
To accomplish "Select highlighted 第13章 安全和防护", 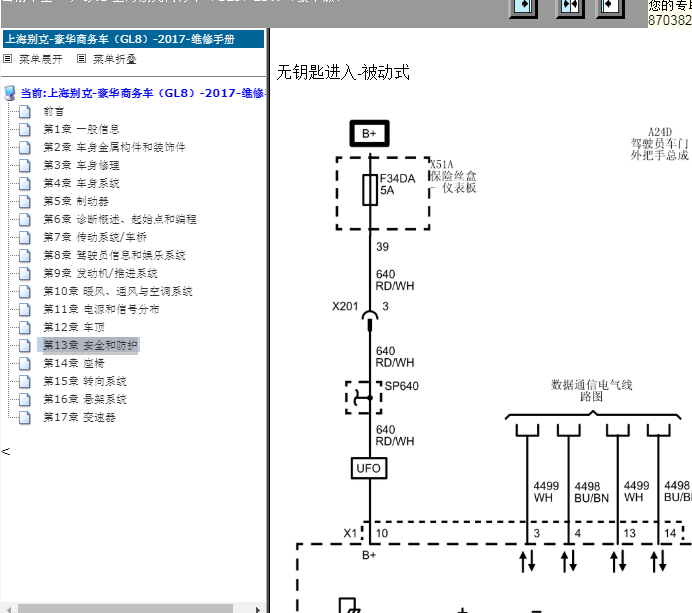I will point(90,345).
